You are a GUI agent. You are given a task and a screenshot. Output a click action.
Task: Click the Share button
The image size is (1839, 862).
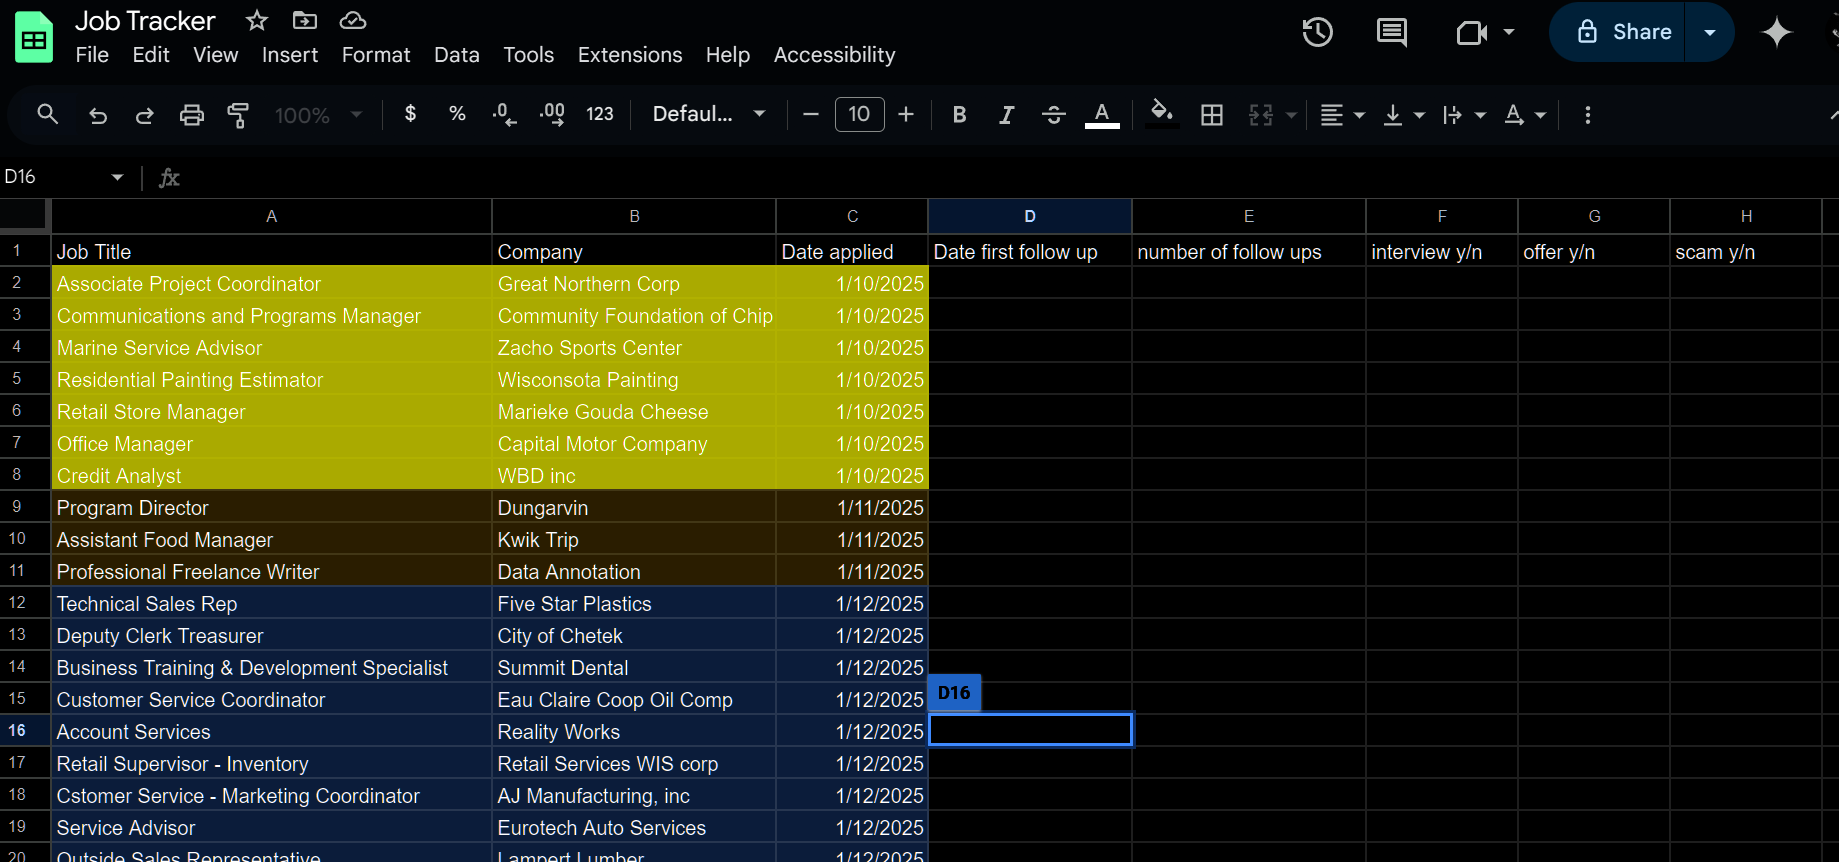(1623, 32)
